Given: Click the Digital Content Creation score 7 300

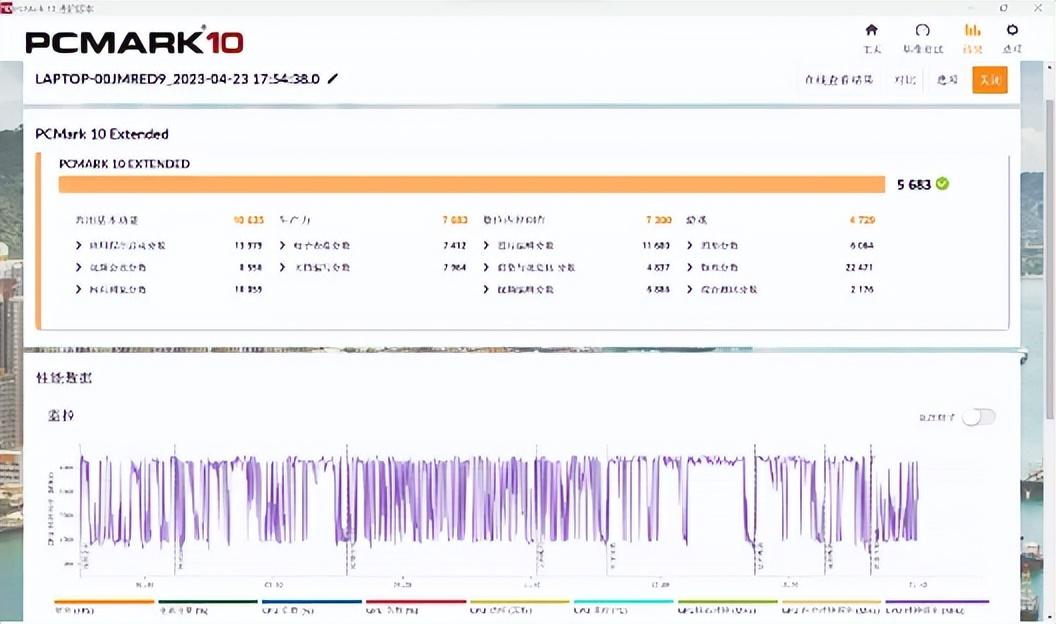Looking at the screenshot, I should pos(658,220).
